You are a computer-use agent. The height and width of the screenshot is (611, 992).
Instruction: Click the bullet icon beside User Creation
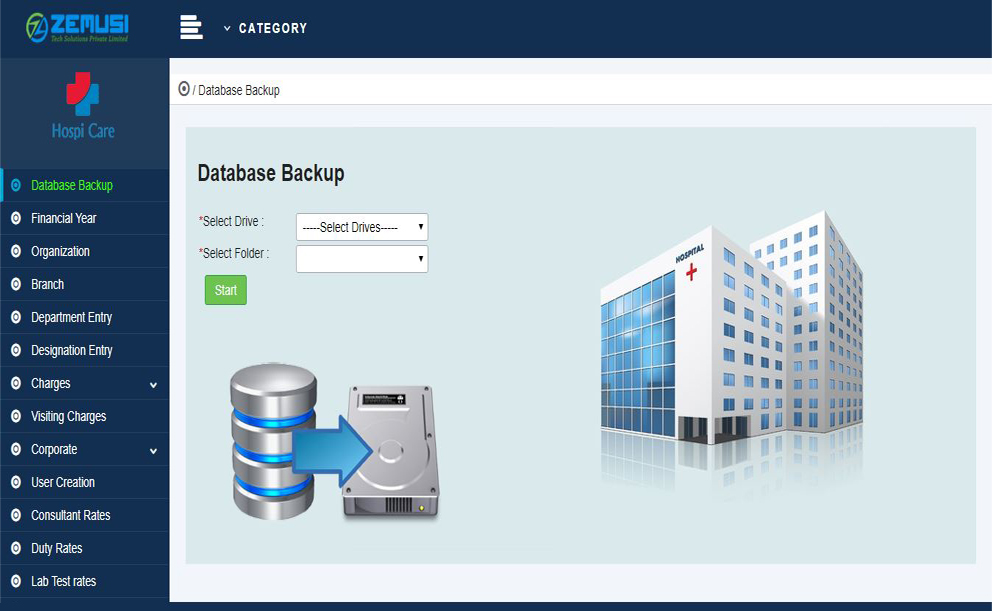[15, 482]
